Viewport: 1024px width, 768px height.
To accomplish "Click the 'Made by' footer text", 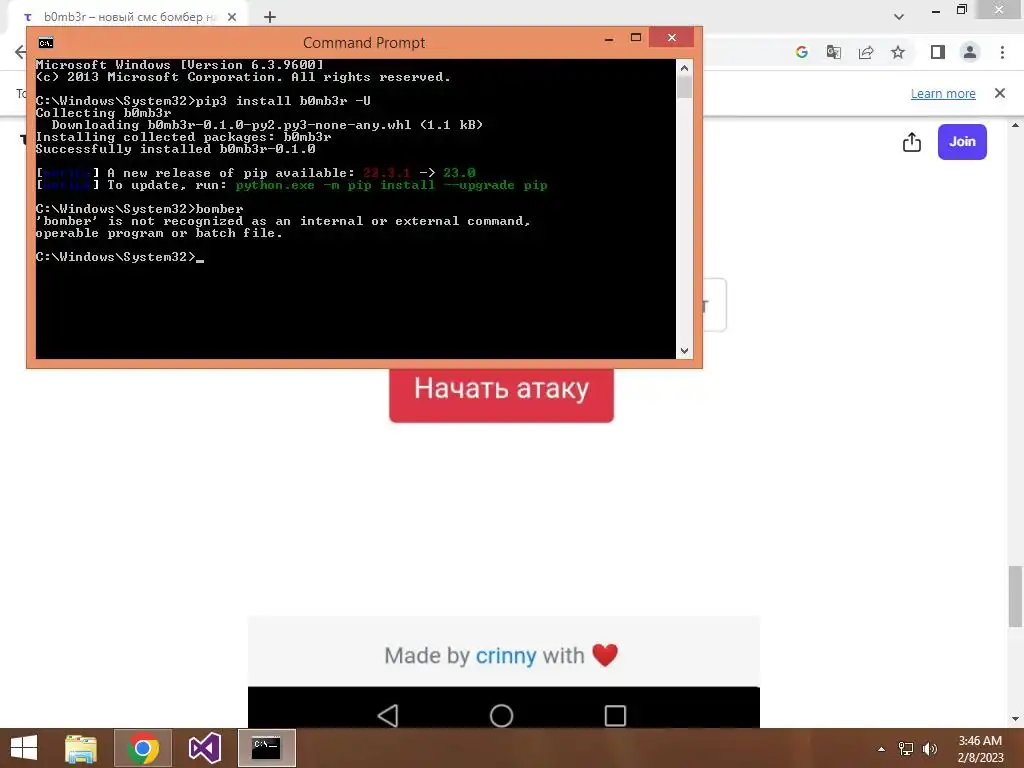I will (x=427, y=655).
